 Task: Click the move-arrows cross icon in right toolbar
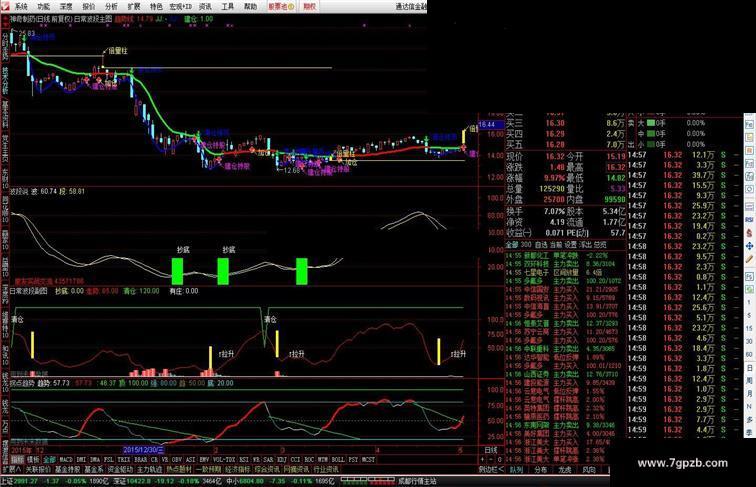tap(750, 246)
